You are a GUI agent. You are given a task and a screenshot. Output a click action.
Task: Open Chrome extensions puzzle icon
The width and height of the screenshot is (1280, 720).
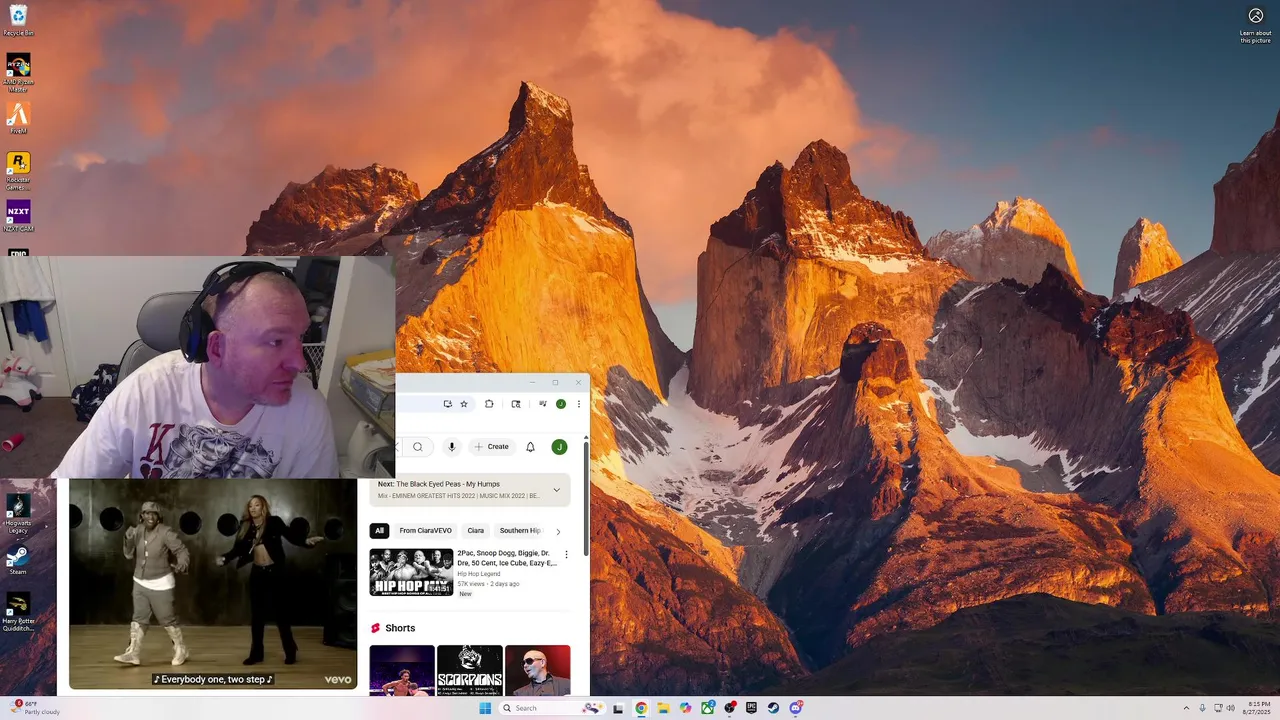click(x=489, y=404)
